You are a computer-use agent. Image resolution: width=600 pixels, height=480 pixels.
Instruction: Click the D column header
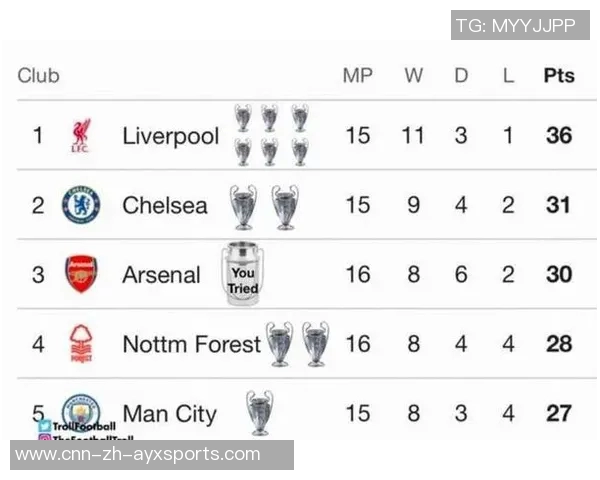click(x=461, y=75)
